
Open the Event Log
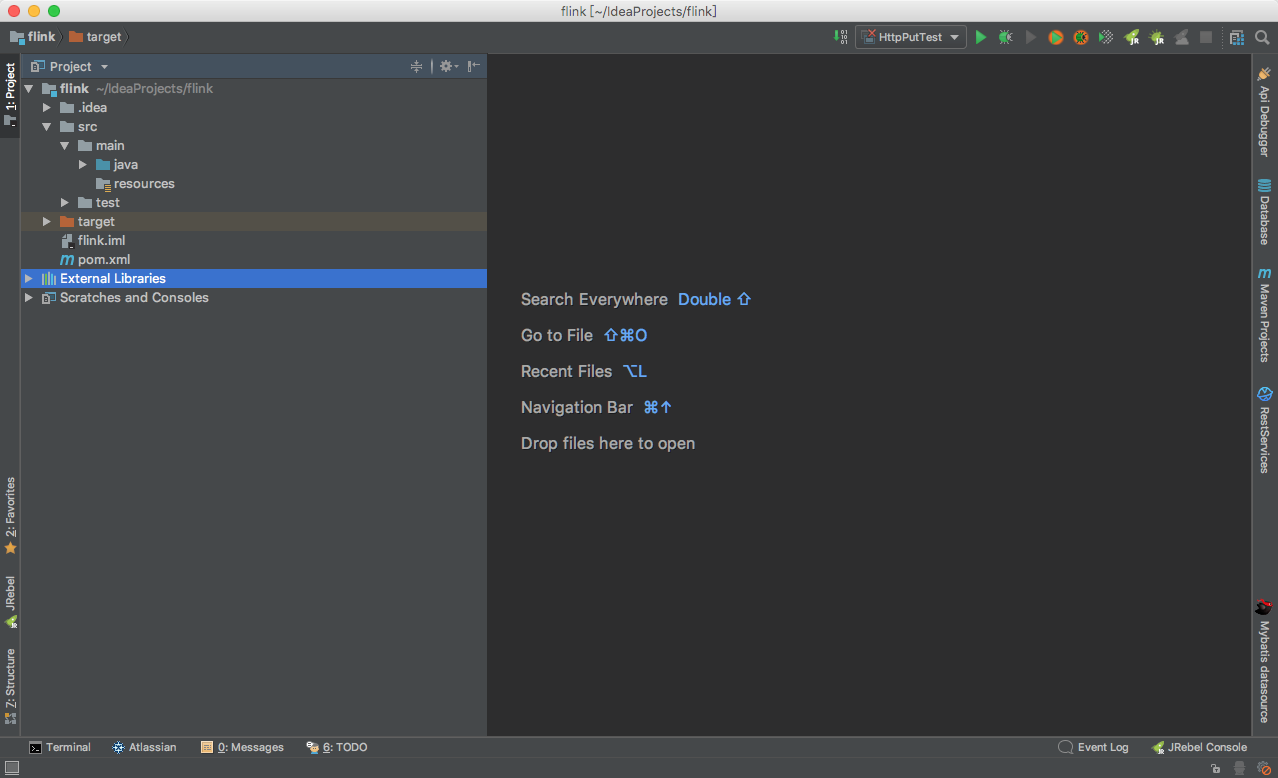click(1093, 747)
